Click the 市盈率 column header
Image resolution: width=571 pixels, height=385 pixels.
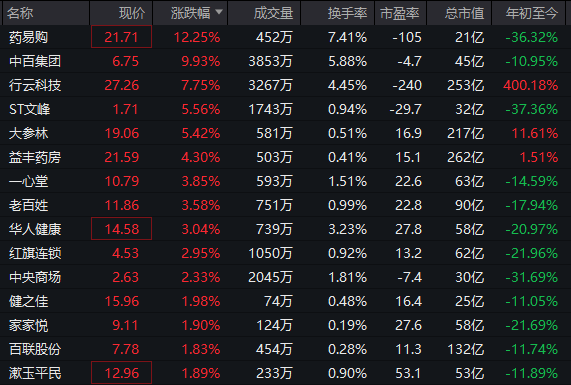(x=401, y=13)
